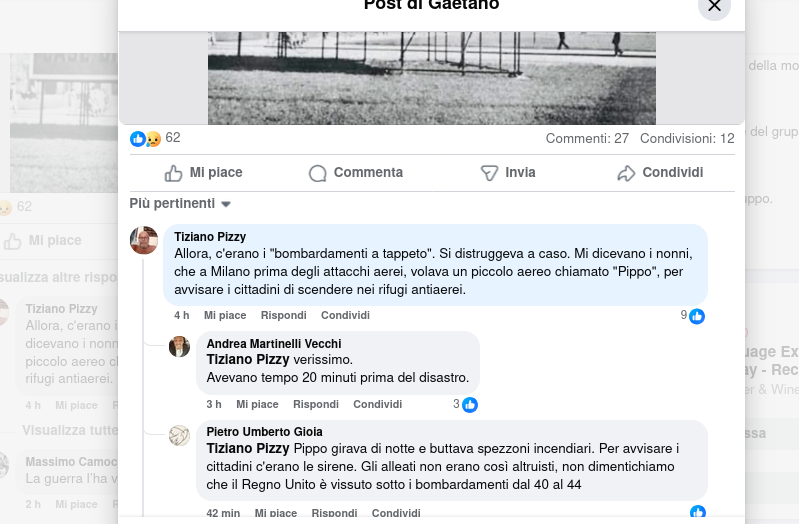799x524 pixels.
Task: Click the Commenta speech bubble icon
Action: pyautogui.click(x=317, y=173)
